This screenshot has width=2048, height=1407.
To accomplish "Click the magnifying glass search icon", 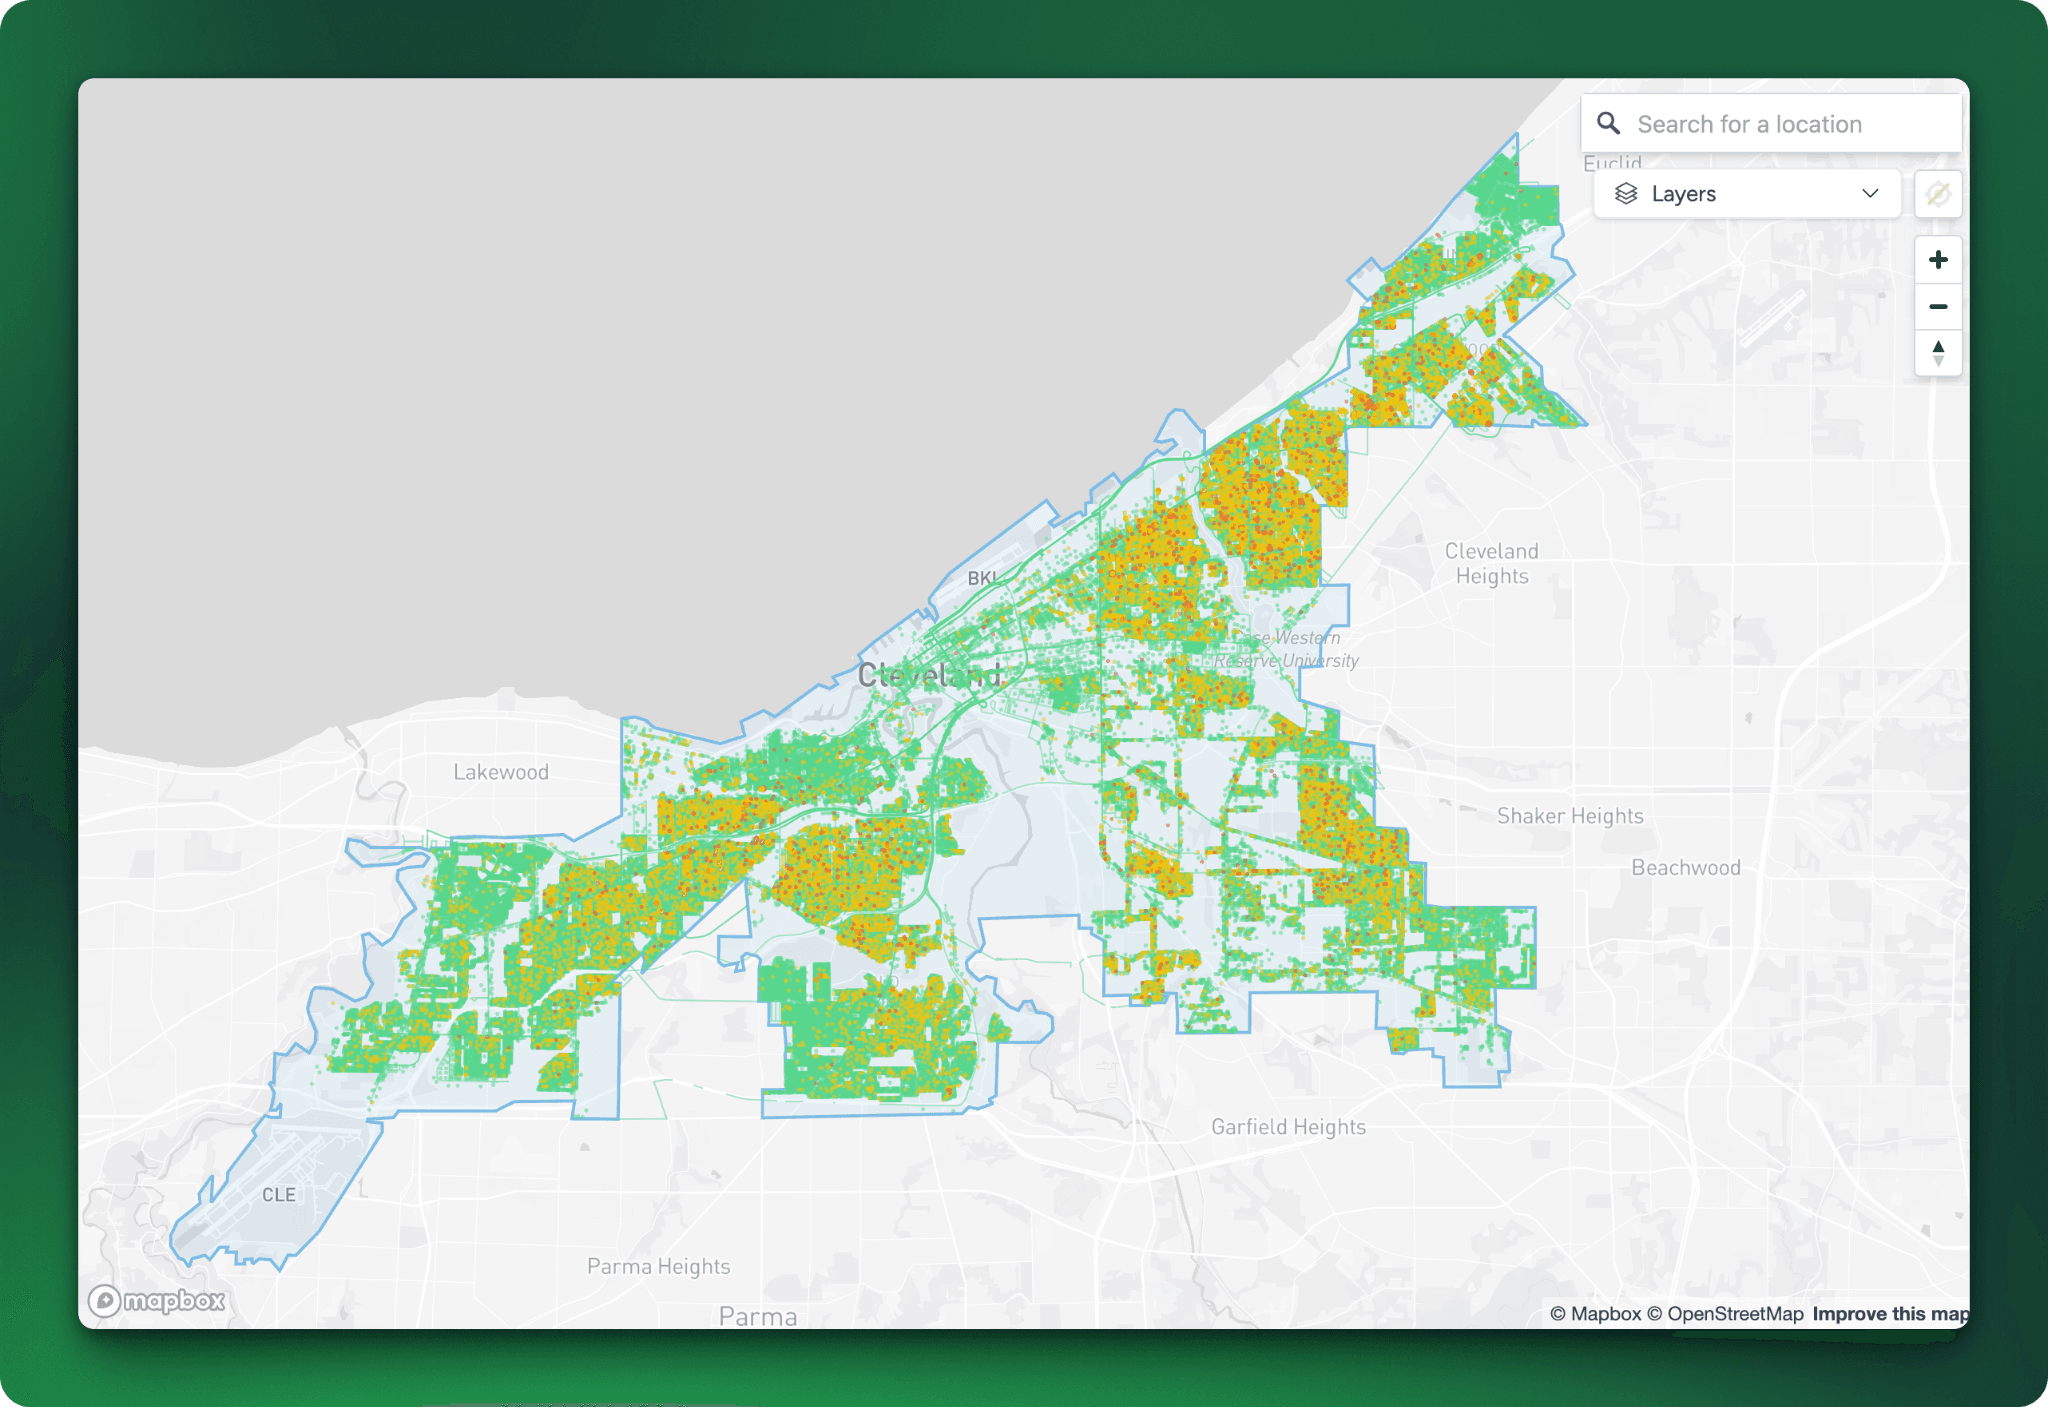I will pyautogui.click(x=1608, y=123).
